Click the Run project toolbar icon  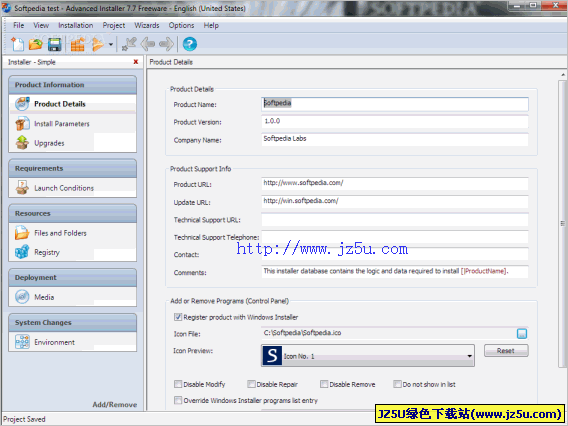[x=97, y=45]
